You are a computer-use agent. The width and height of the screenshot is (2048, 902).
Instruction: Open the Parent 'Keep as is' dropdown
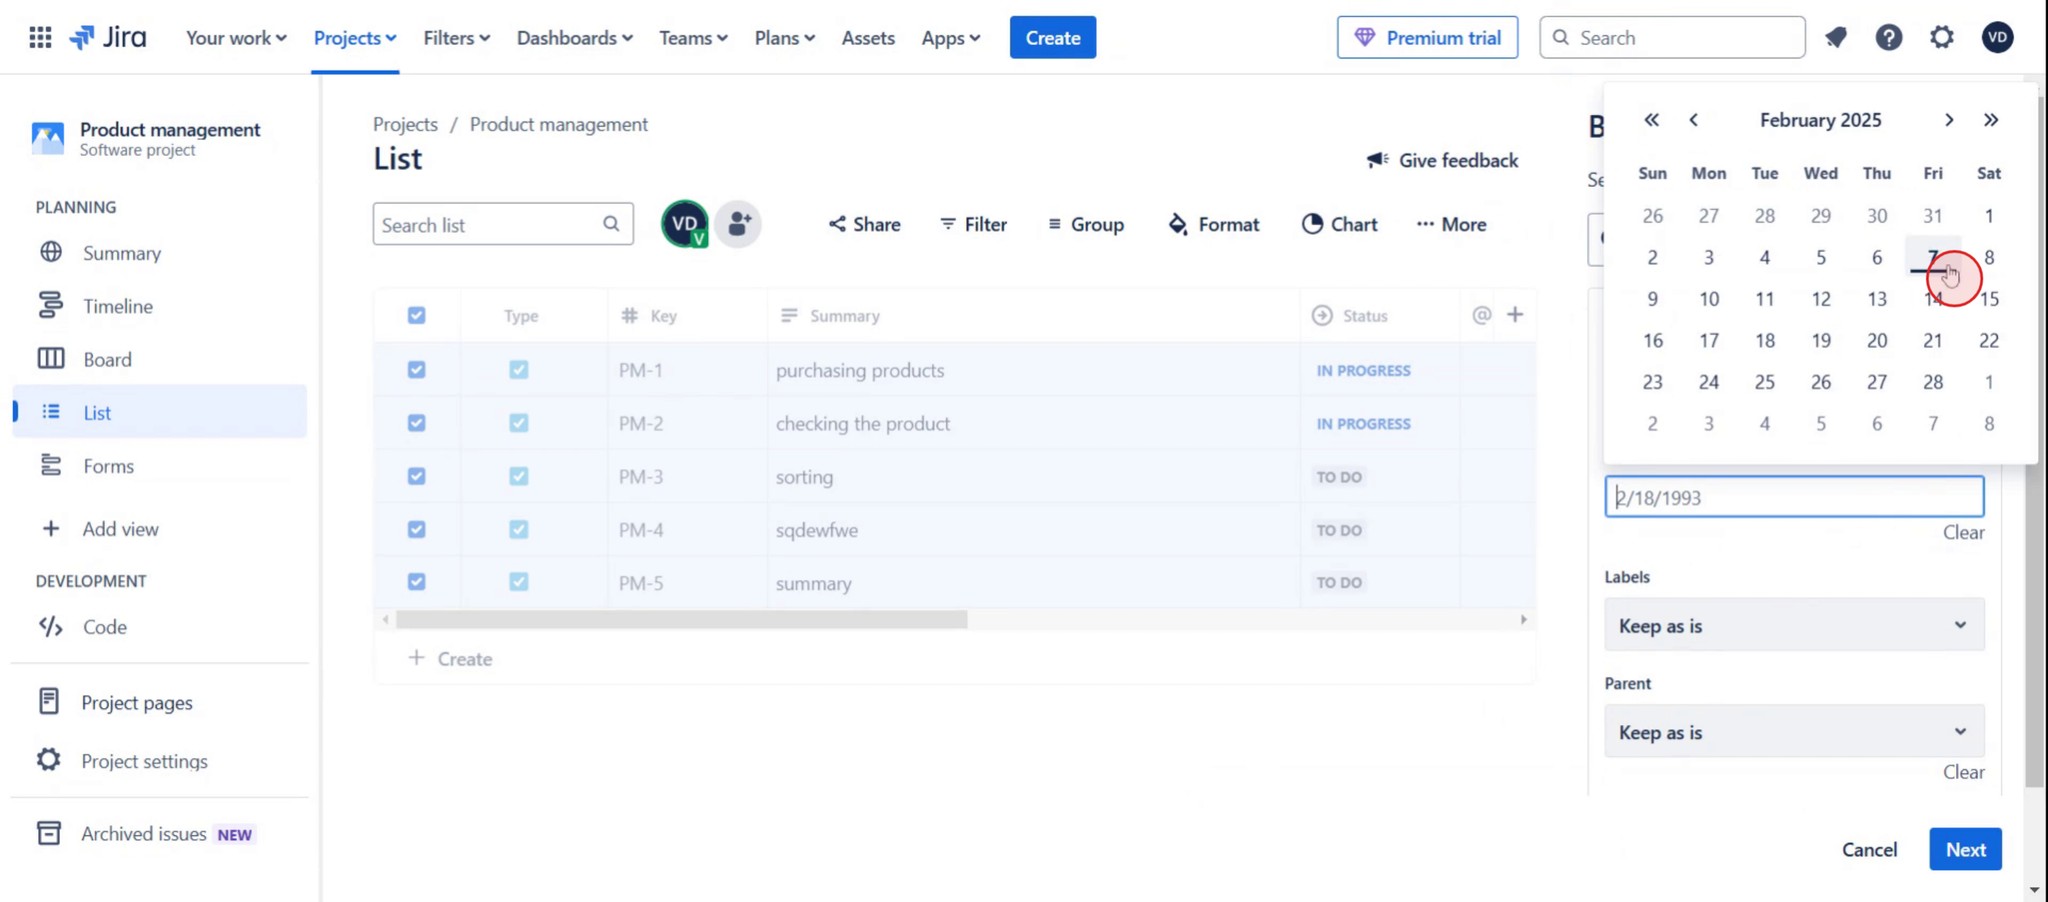click(x=1793, y=731)
